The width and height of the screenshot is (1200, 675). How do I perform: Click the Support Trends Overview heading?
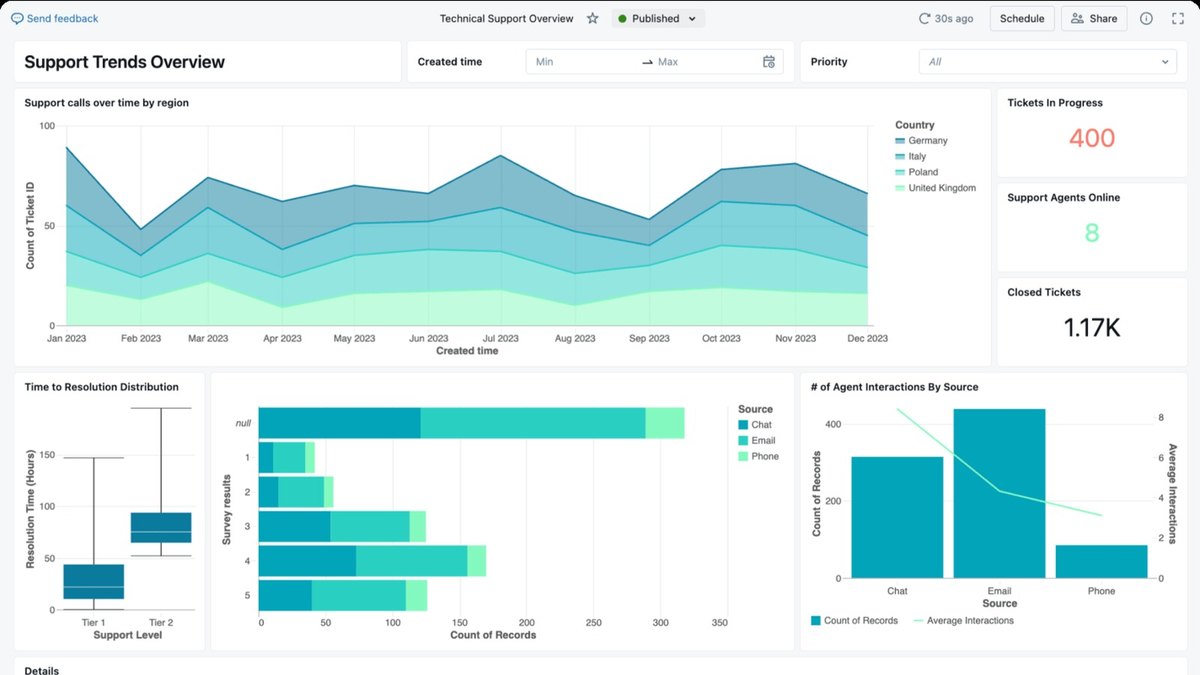coord(124,62)
